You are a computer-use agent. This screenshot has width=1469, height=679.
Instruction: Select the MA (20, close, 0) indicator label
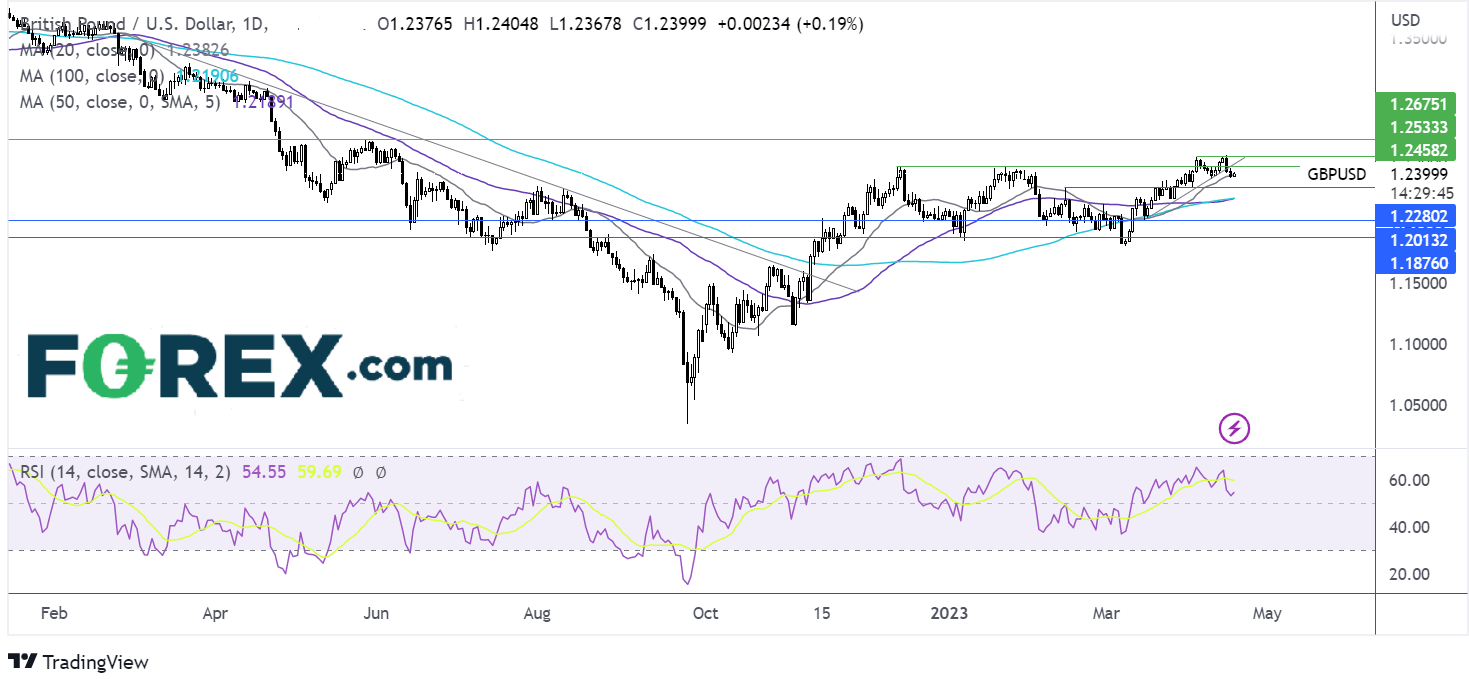pyautogui.click(x=88, y=49)
